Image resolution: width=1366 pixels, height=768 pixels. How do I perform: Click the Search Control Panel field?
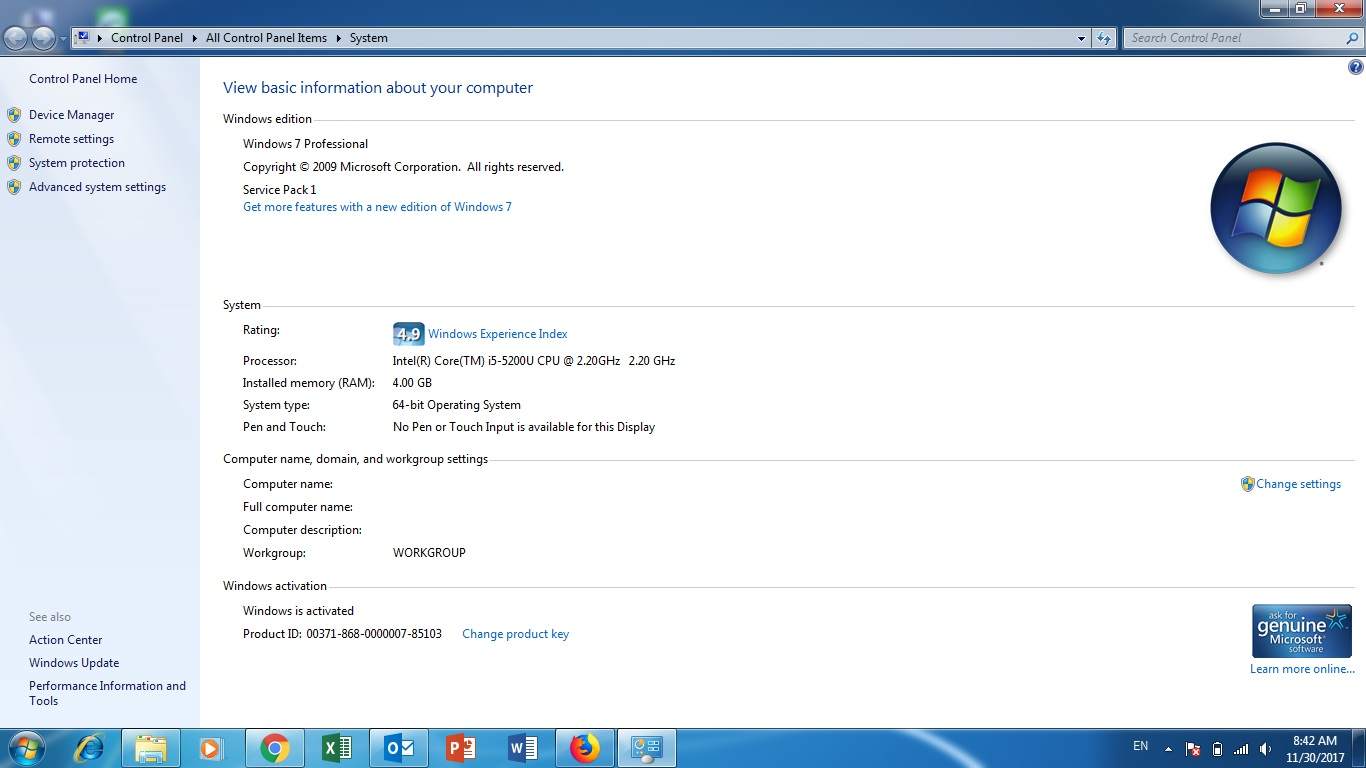coord(1235,38)
